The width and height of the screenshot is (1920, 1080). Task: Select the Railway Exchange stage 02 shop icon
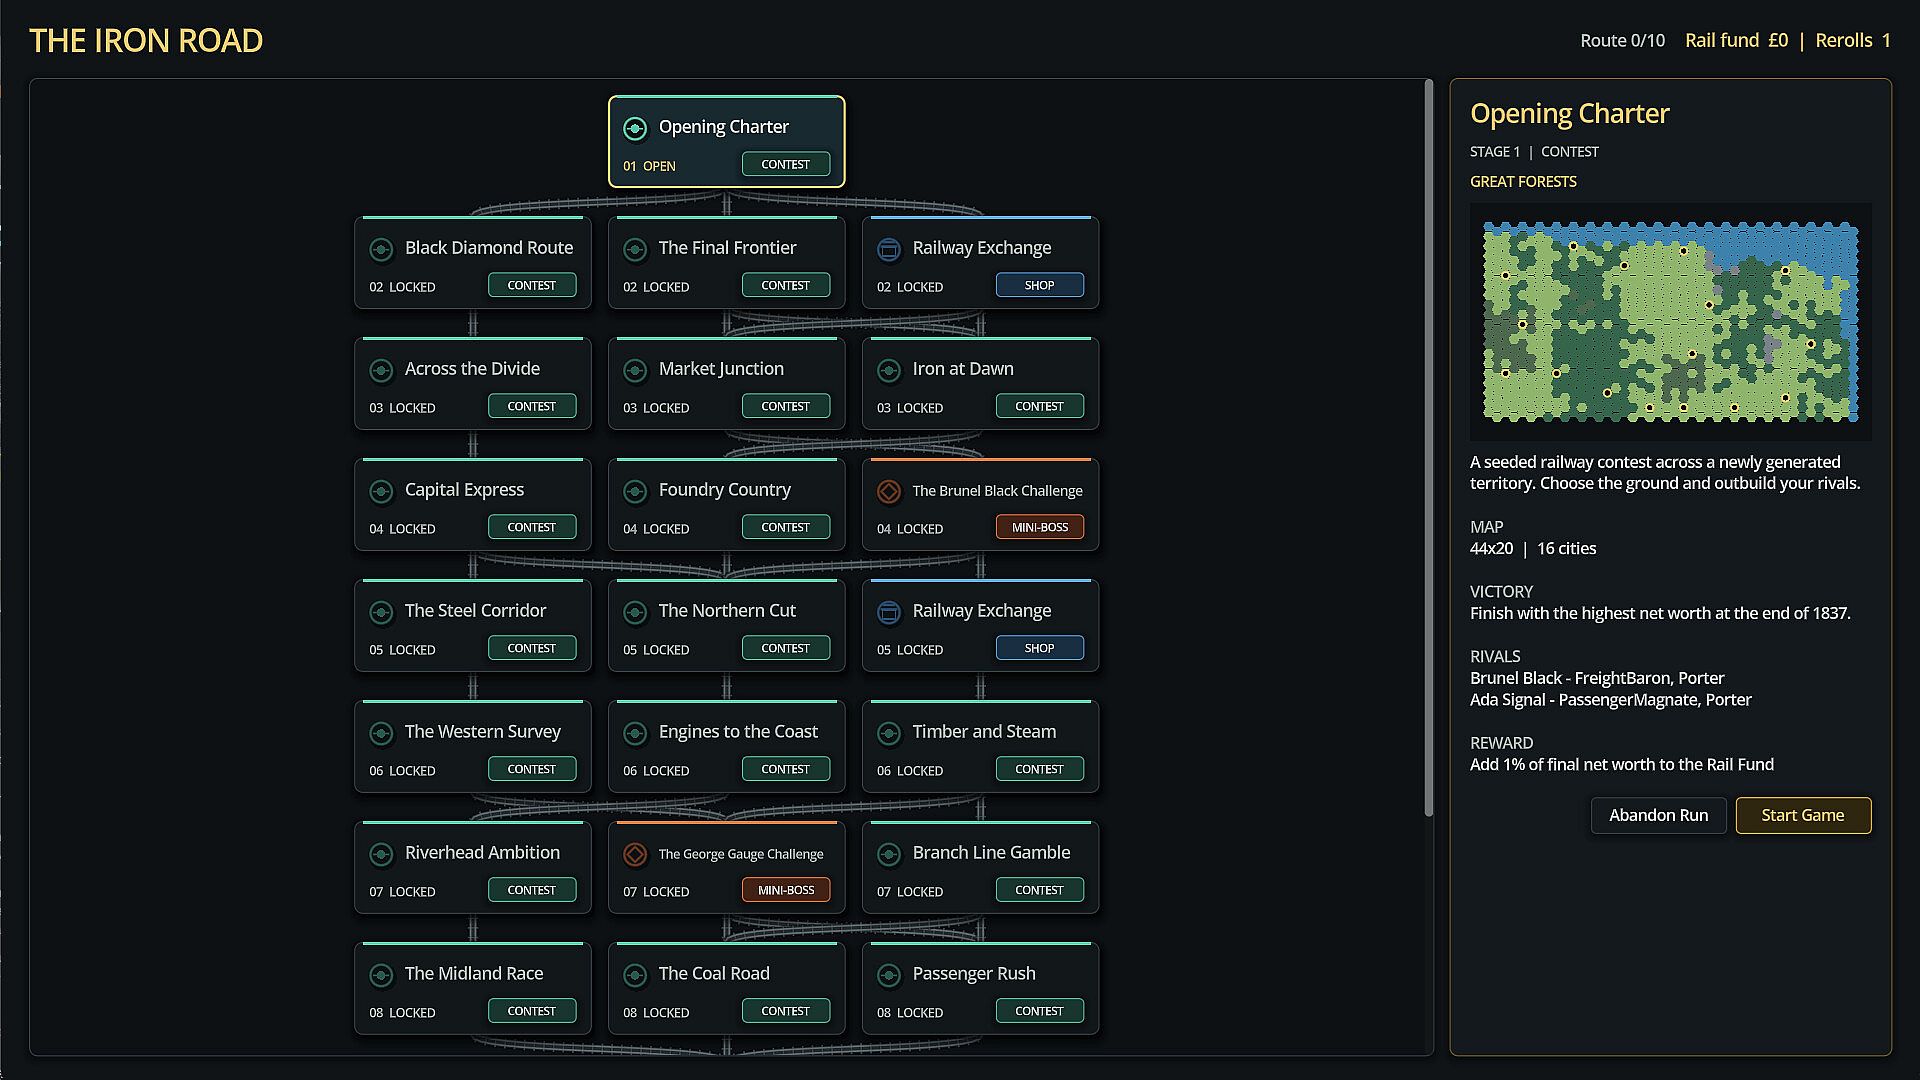pos(889,249)
